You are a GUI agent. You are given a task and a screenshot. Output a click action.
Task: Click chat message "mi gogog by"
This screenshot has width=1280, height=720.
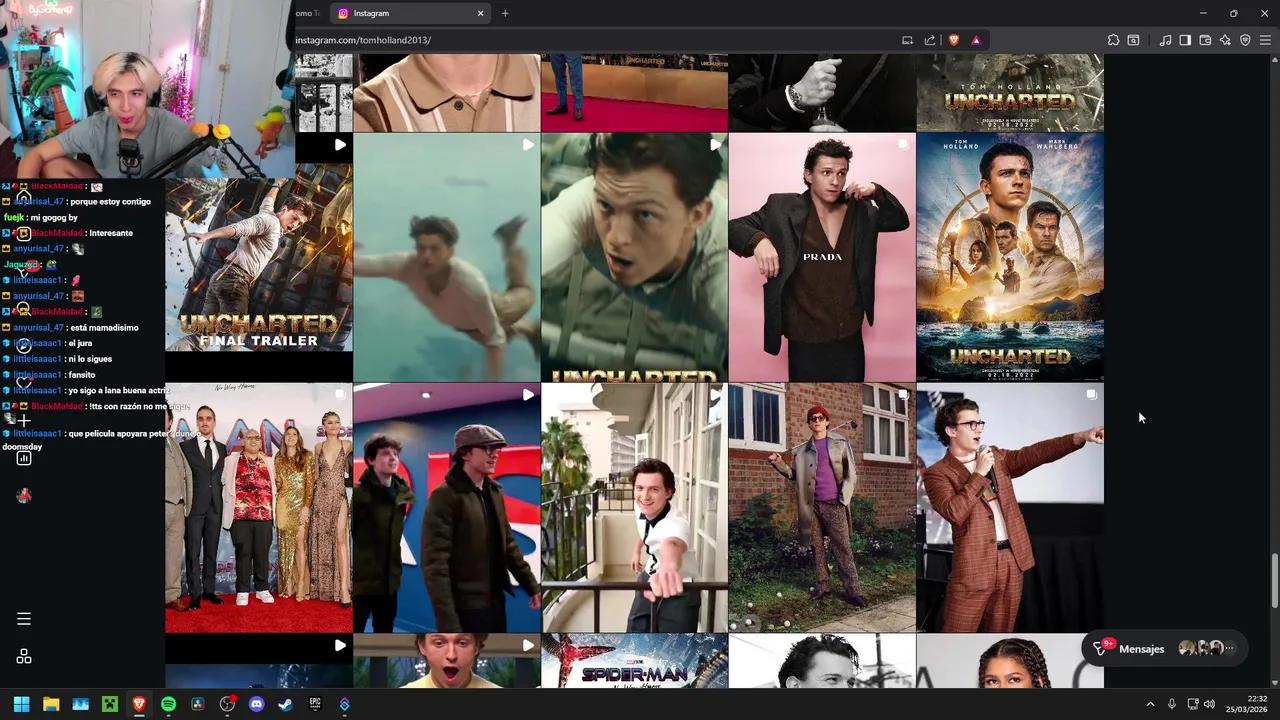[53, 217]
